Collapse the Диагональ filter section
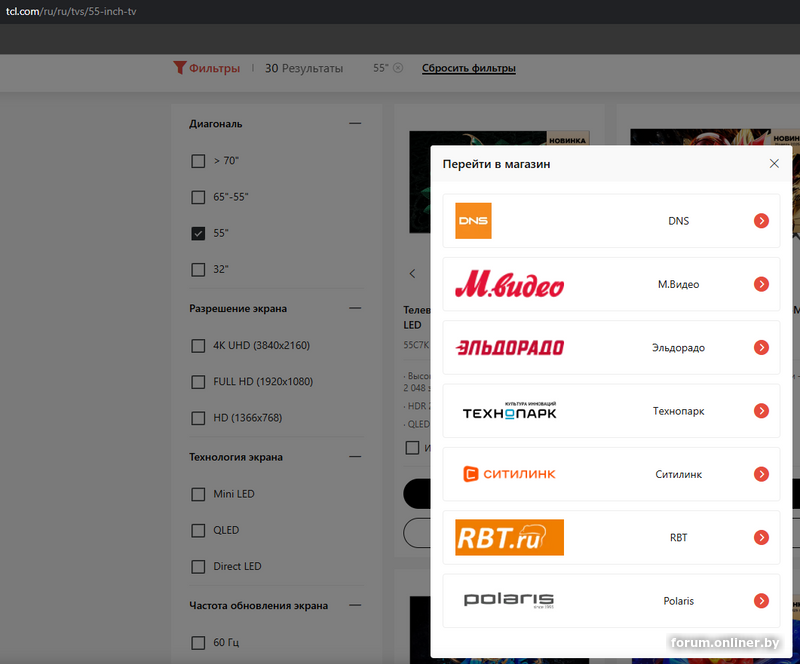Image resolution: width=800 pixels, height=664 pixels. tap(355, 124)
